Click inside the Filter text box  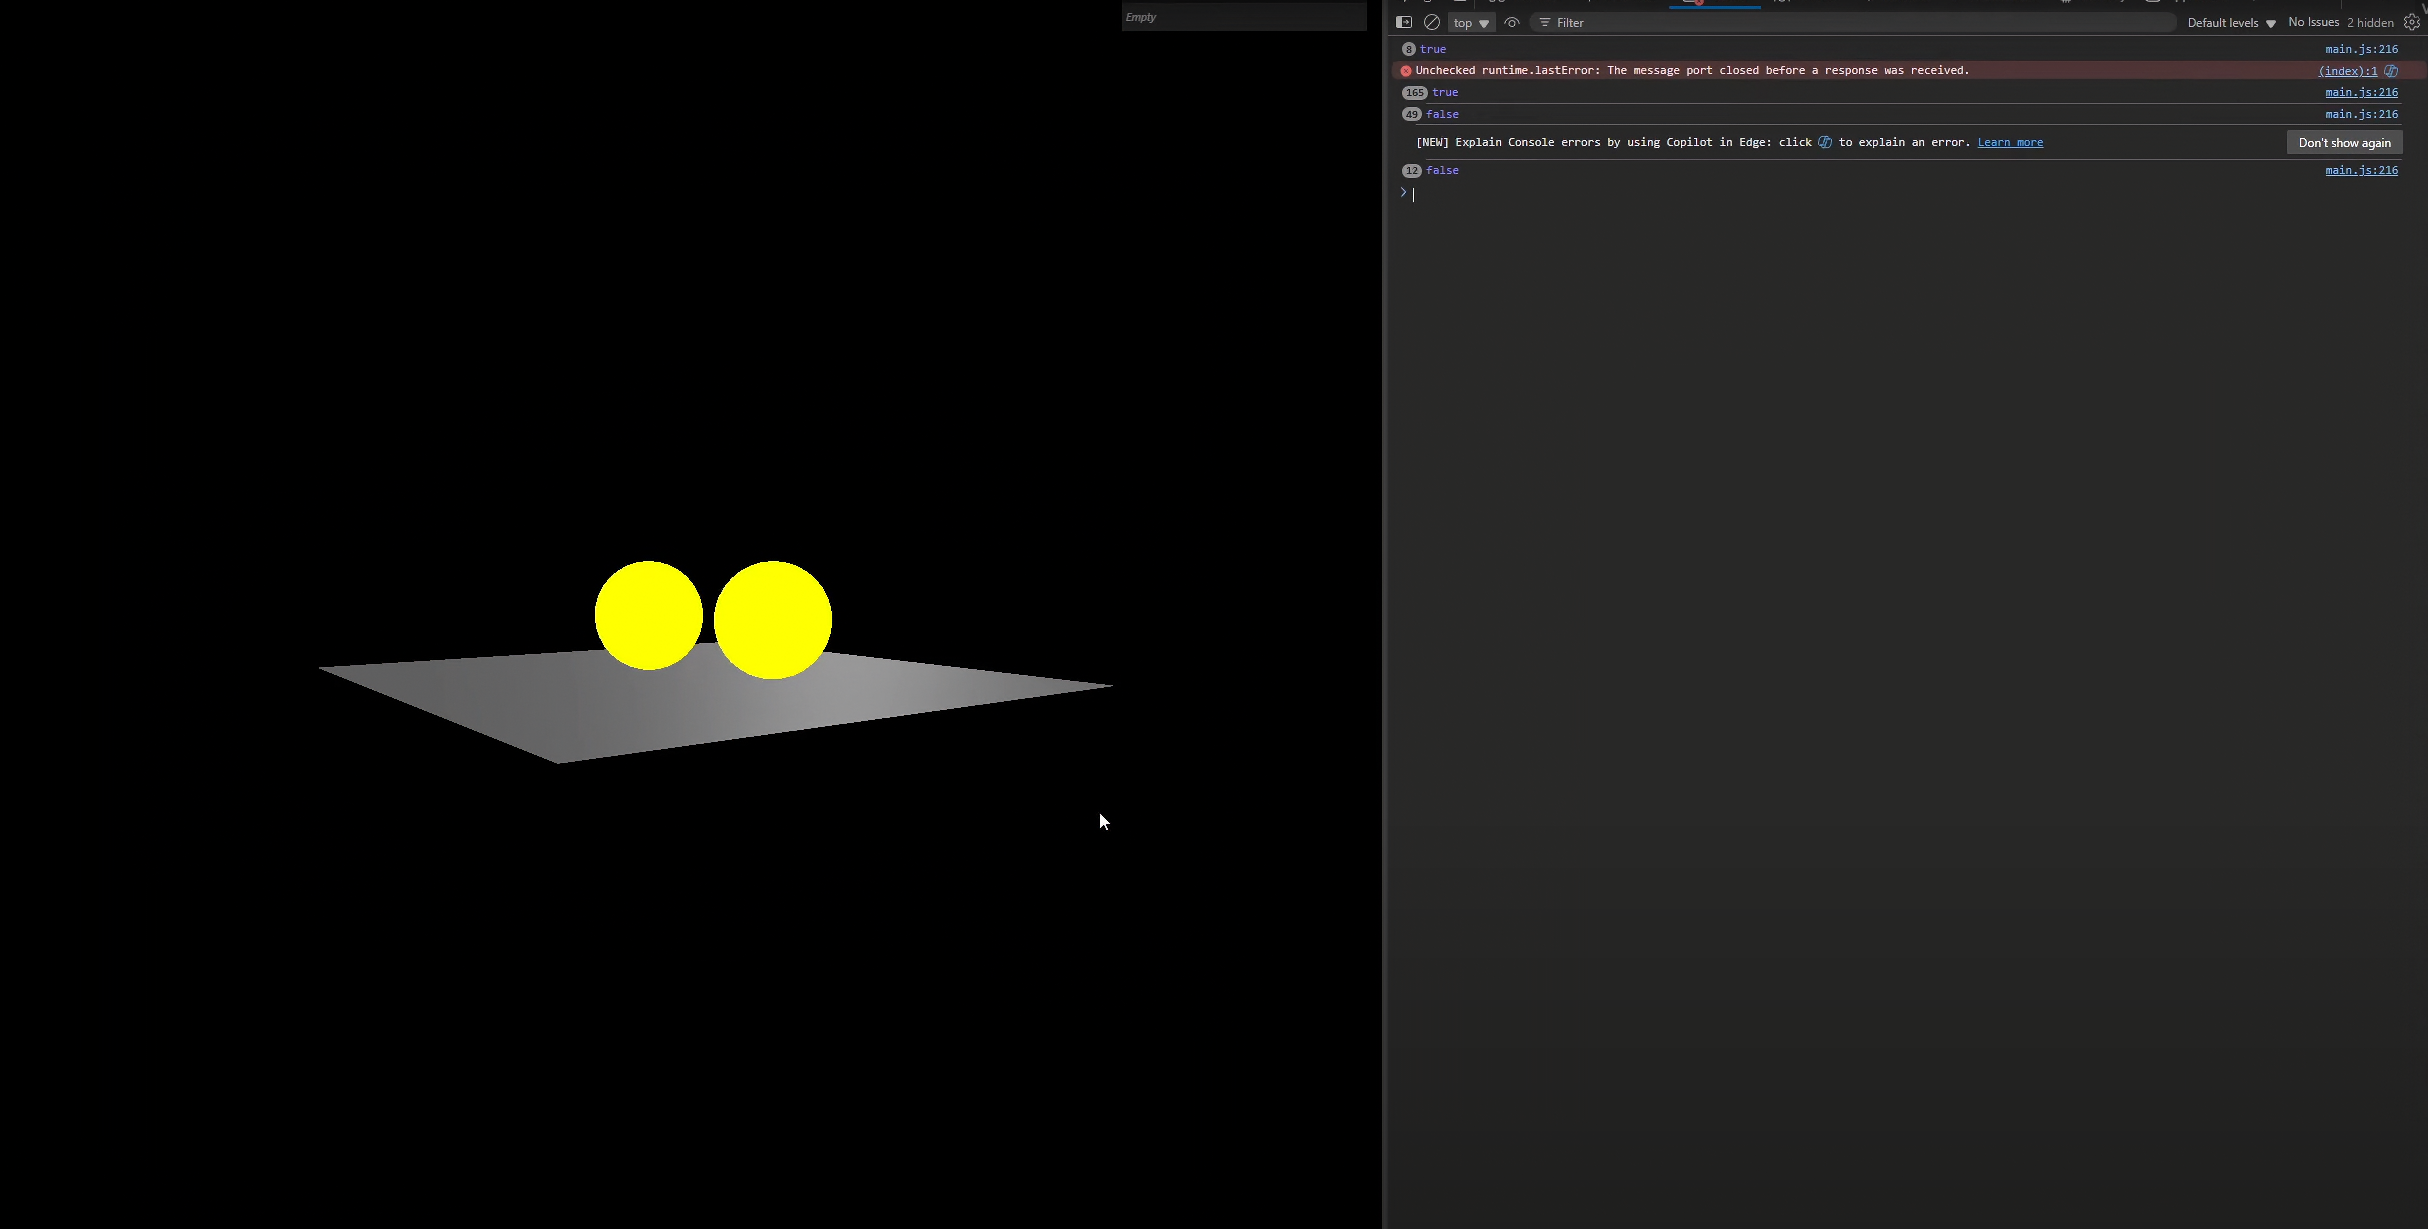pos(1700,22)
